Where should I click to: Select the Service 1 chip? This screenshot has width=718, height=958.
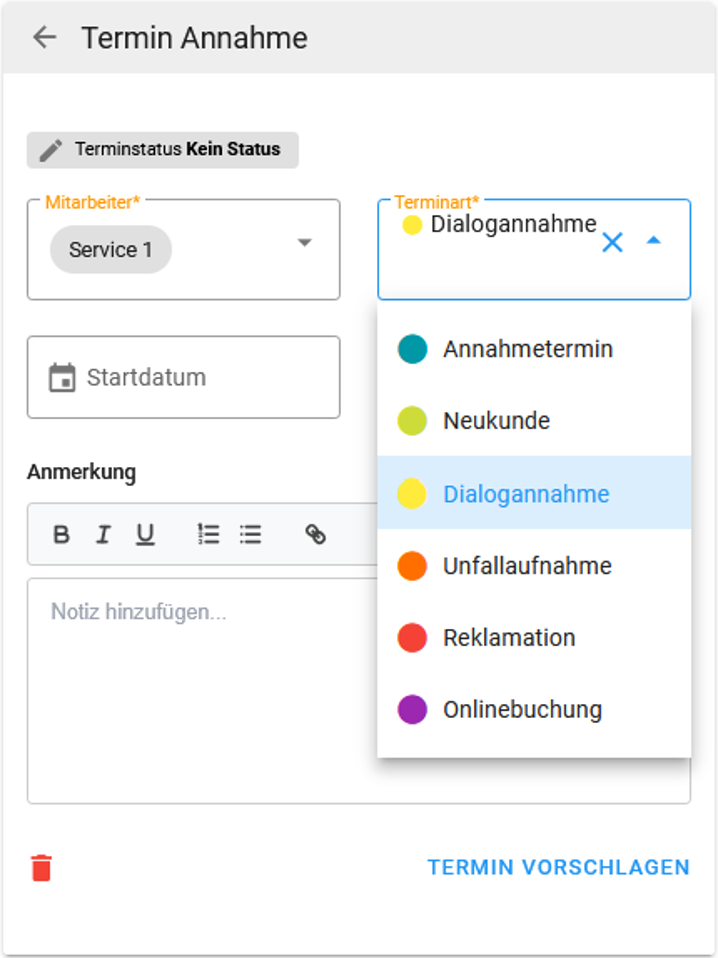click(x=111, y=249)
